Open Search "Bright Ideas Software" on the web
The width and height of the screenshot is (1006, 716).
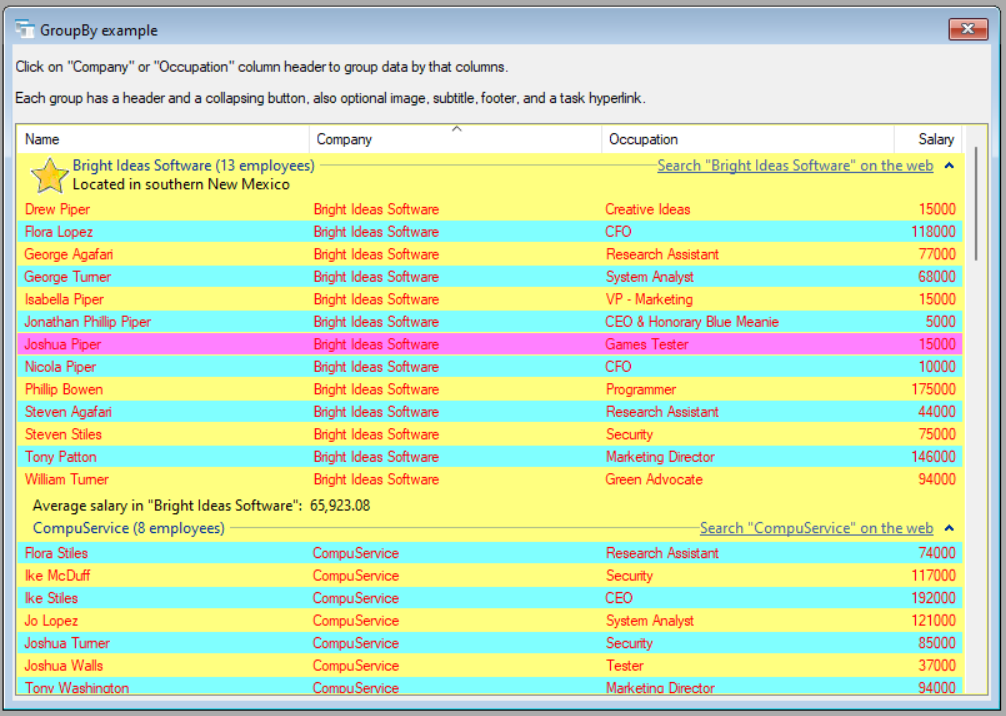pos(795,166)
